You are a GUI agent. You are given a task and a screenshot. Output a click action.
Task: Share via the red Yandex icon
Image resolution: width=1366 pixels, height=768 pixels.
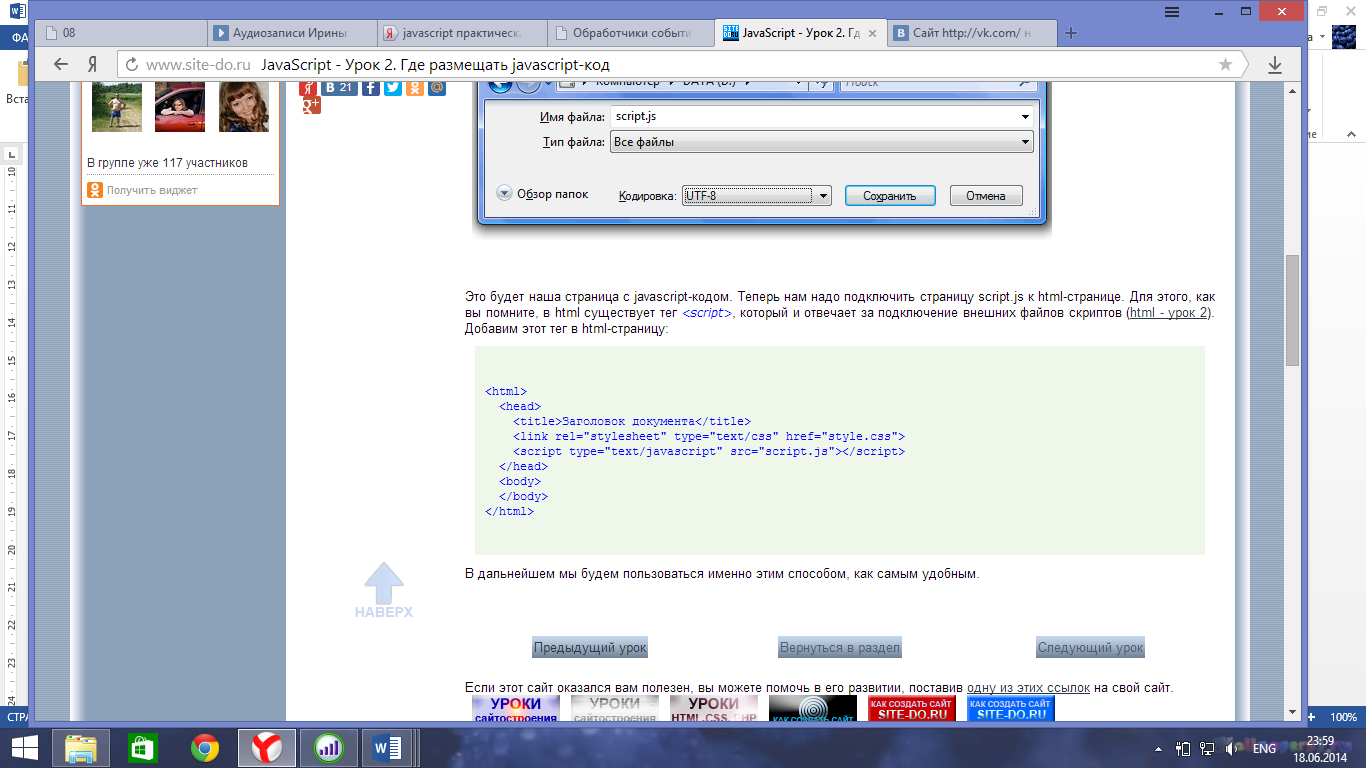[308, 87]
